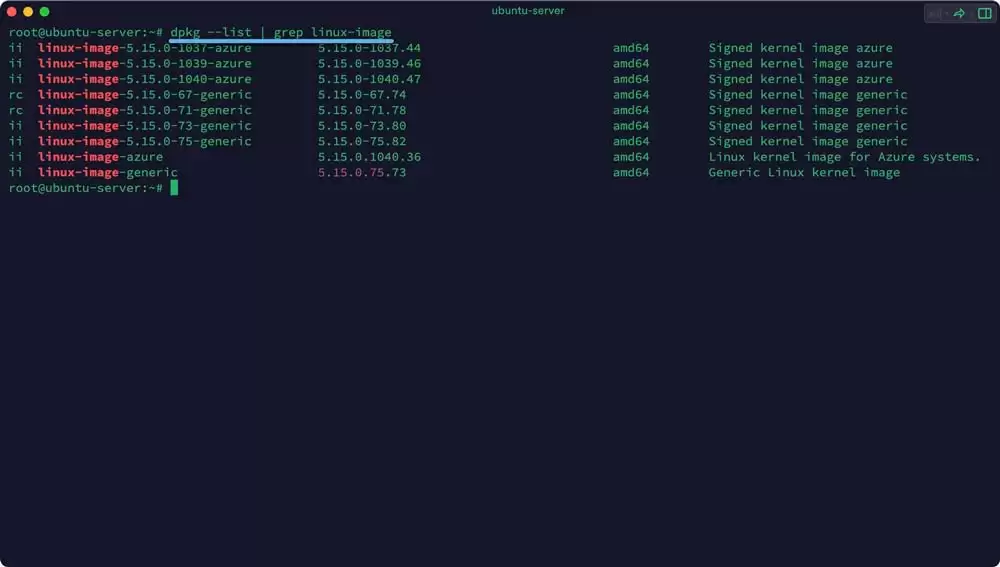Click version 5.15.0-73.80
The width and height of the screenshot is (1000, 567).
tap(362, 126)
